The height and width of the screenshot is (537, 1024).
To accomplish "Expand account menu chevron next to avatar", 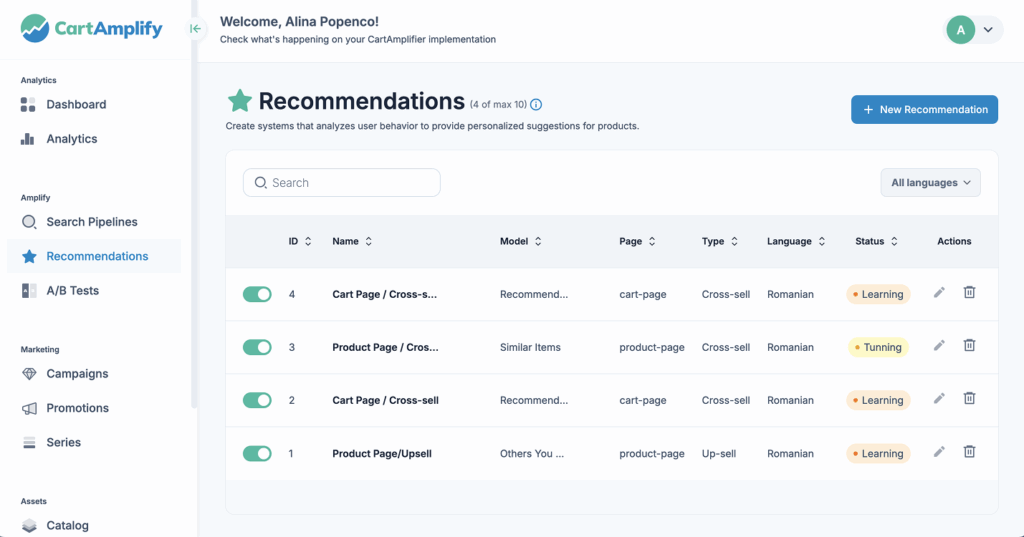I will [x=988, y=30].
